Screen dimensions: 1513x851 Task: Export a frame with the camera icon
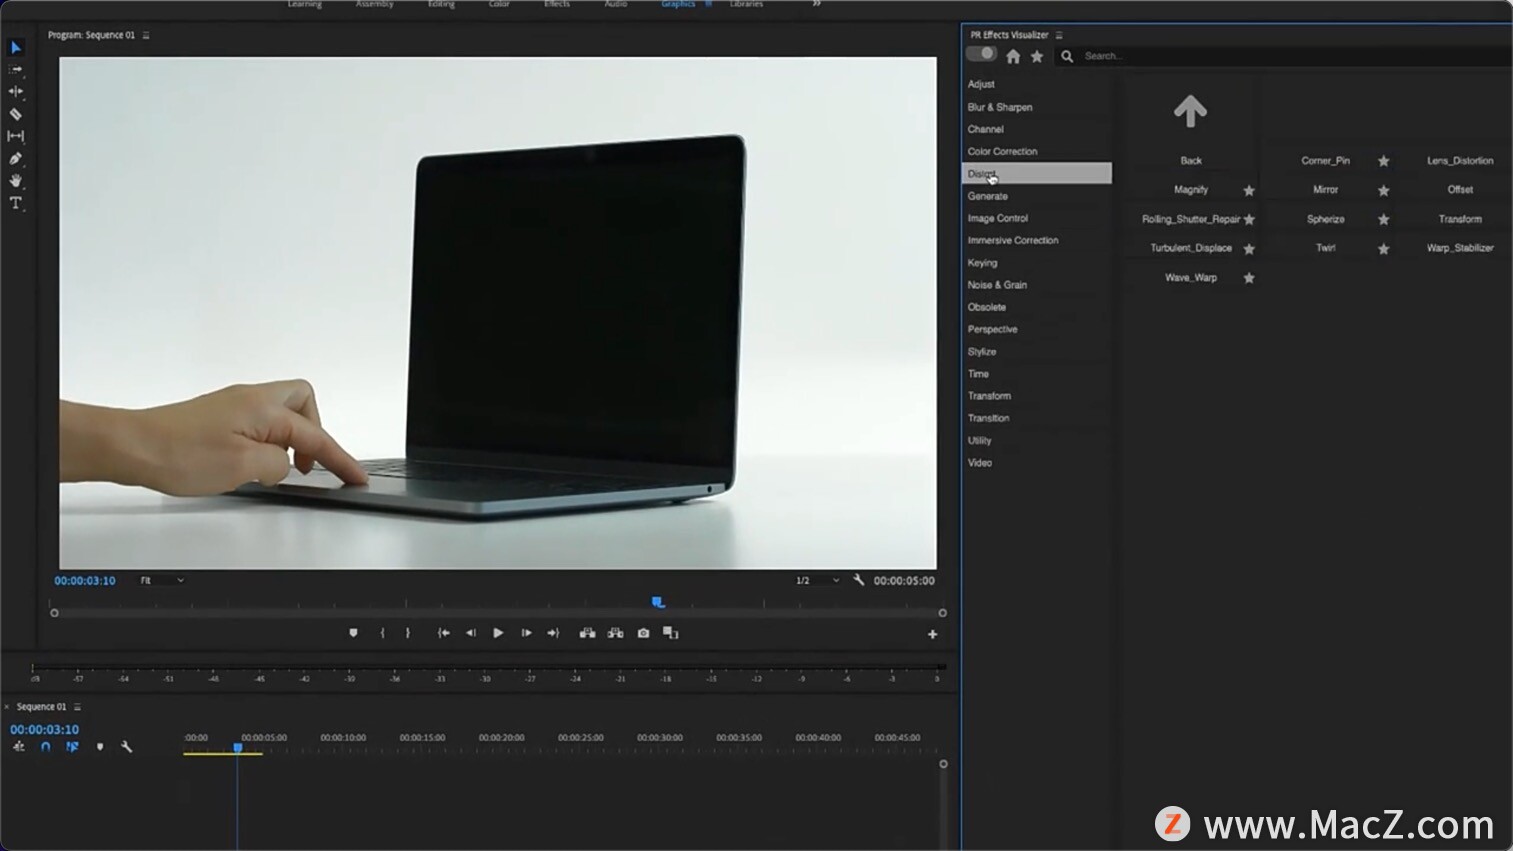click(x=643, y=633)
